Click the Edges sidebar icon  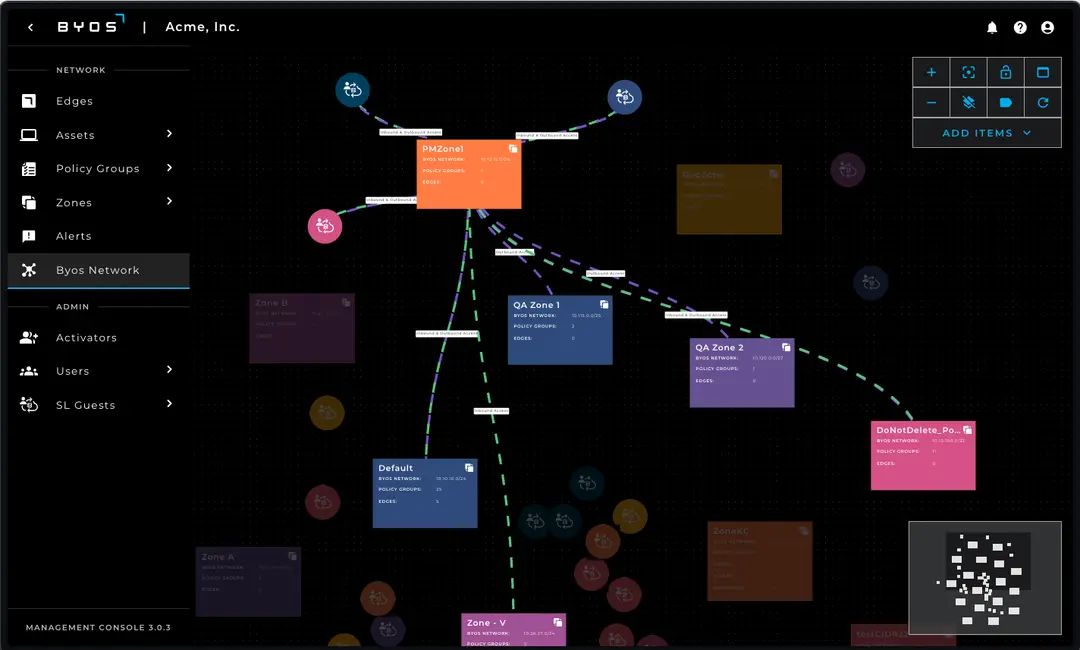pos(29,101)
